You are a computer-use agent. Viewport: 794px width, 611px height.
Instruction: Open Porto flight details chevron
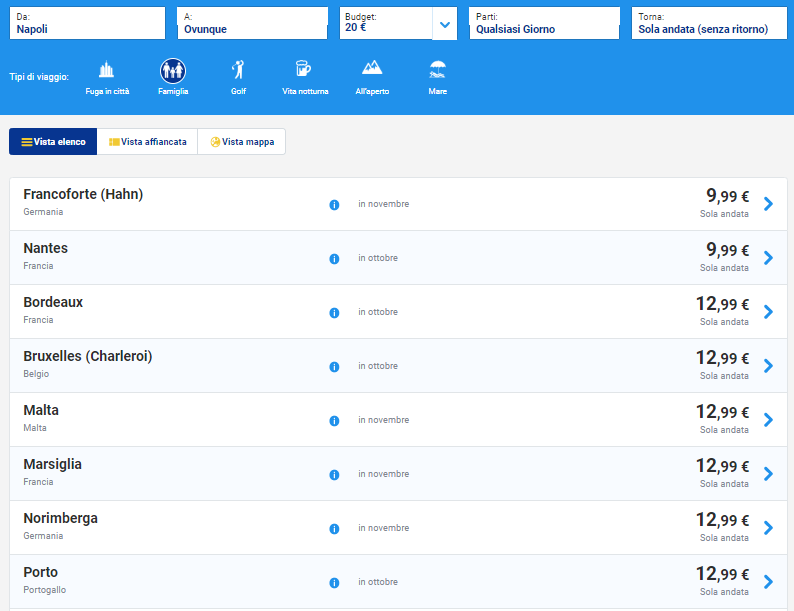[768, 582]
